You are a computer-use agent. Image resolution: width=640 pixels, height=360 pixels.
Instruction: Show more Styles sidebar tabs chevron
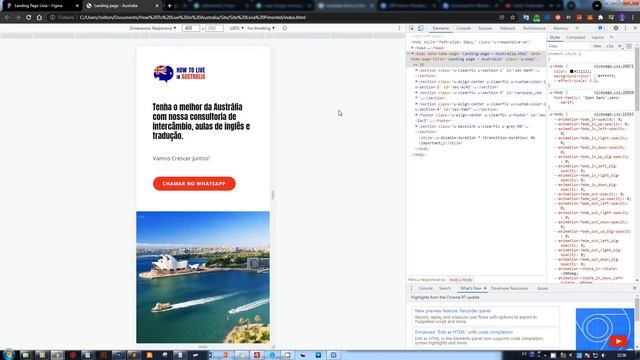pyautogui.click(x=611, y=37)
